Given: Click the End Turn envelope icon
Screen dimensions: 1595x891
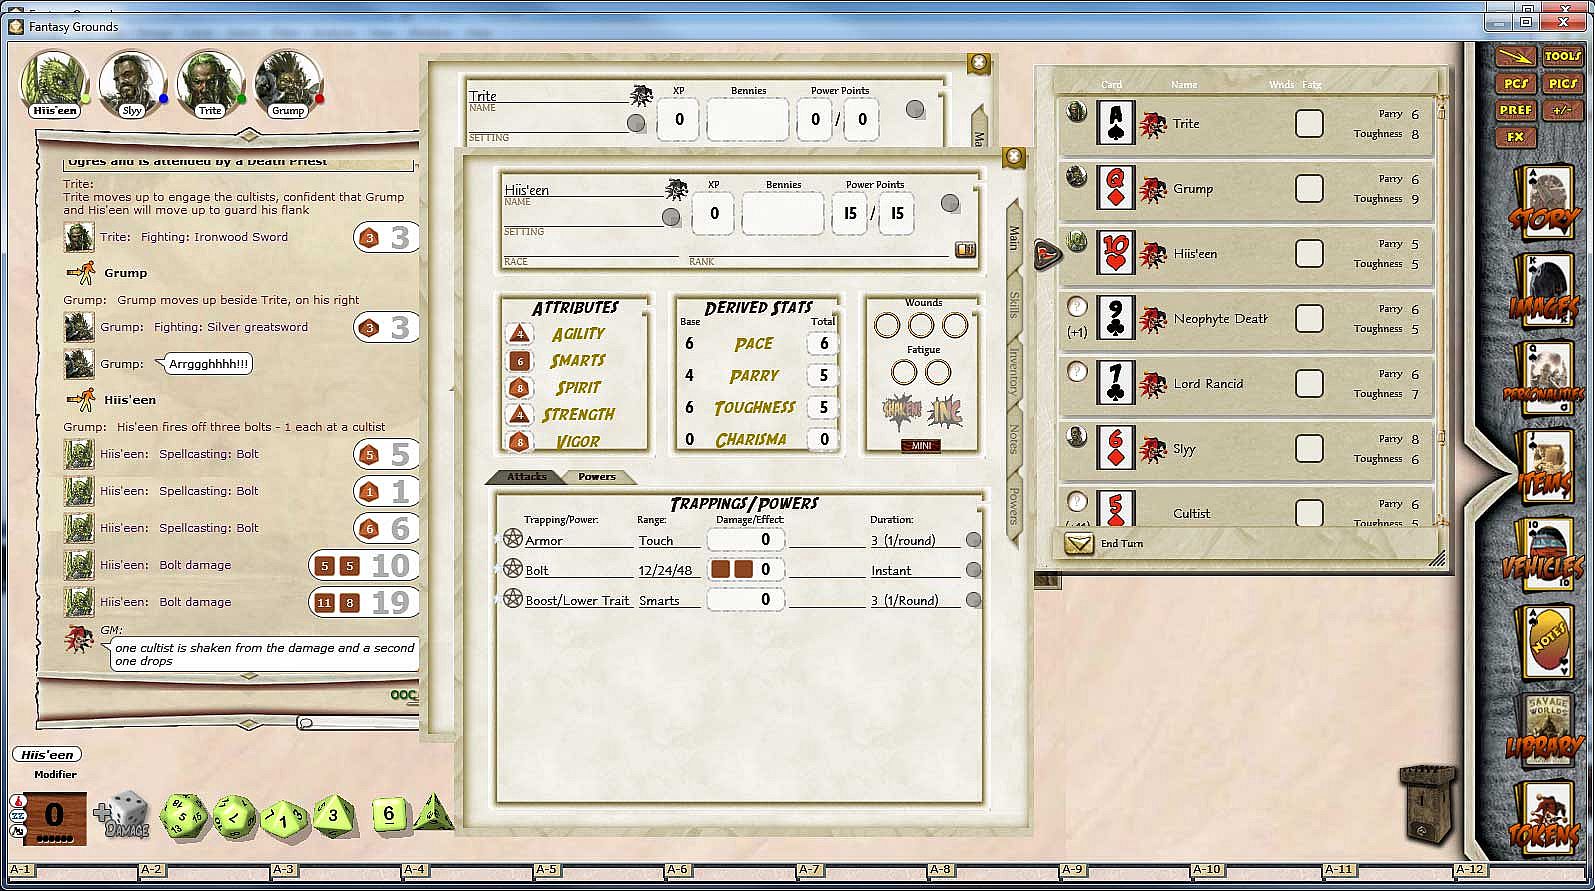Looking at the screenshot, I should click(x=1079, y=543).
